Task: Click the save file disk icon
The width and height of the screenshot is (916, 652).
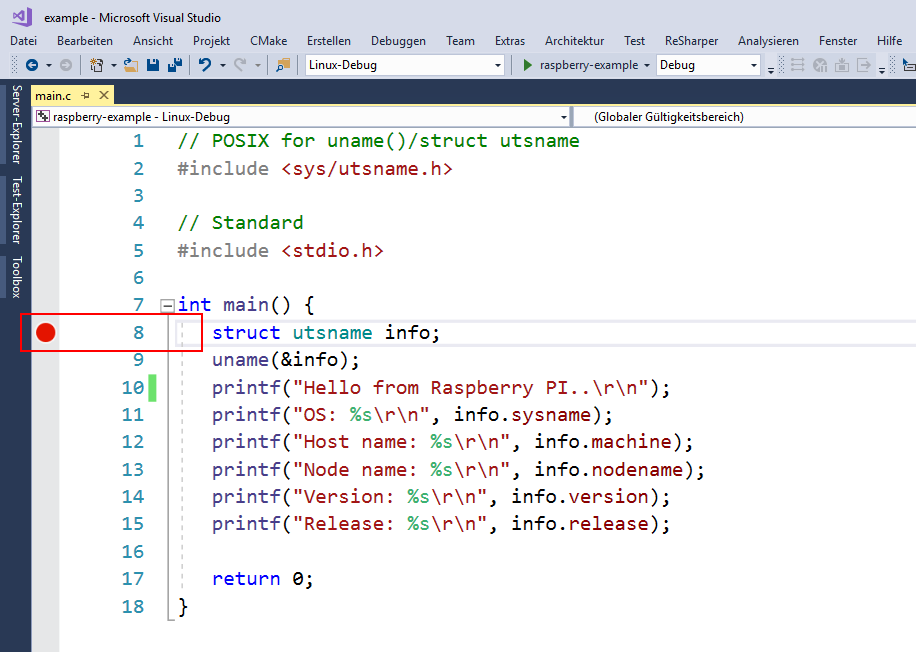Action: click(153, 65)
